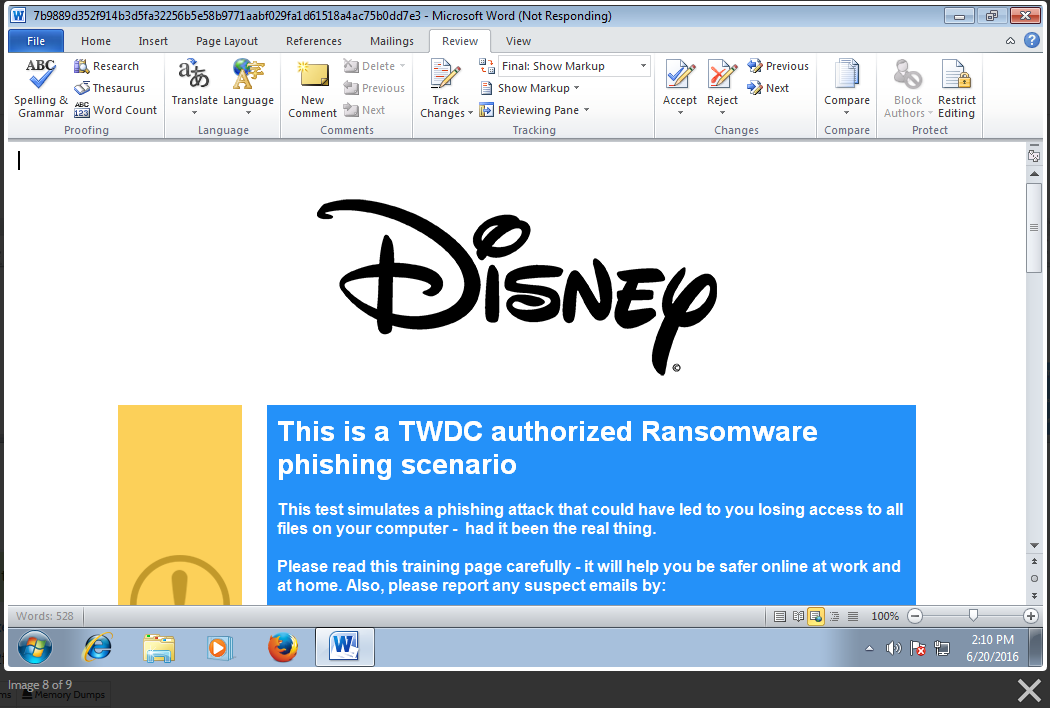The height and width of the screenshot is (708, 1050).
Task: Expand the Show Markup menu
Action: 529,88
